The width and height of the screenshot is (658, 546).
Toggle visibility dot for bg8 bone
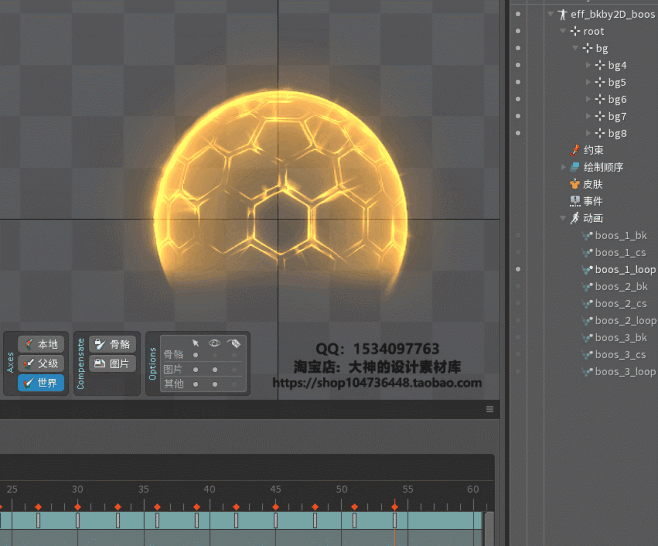point(517,133)
